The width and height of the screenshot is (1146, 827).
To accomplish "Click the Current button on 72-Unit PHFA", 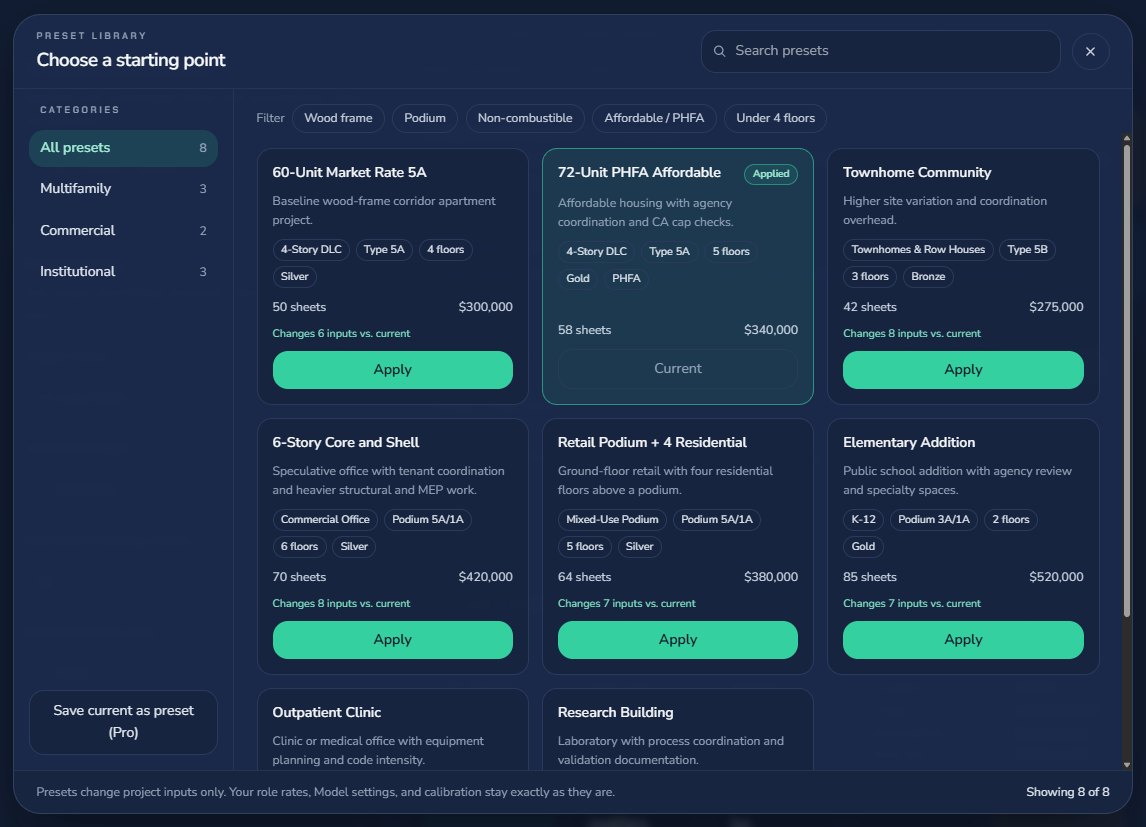I will (x=678, y=369).
